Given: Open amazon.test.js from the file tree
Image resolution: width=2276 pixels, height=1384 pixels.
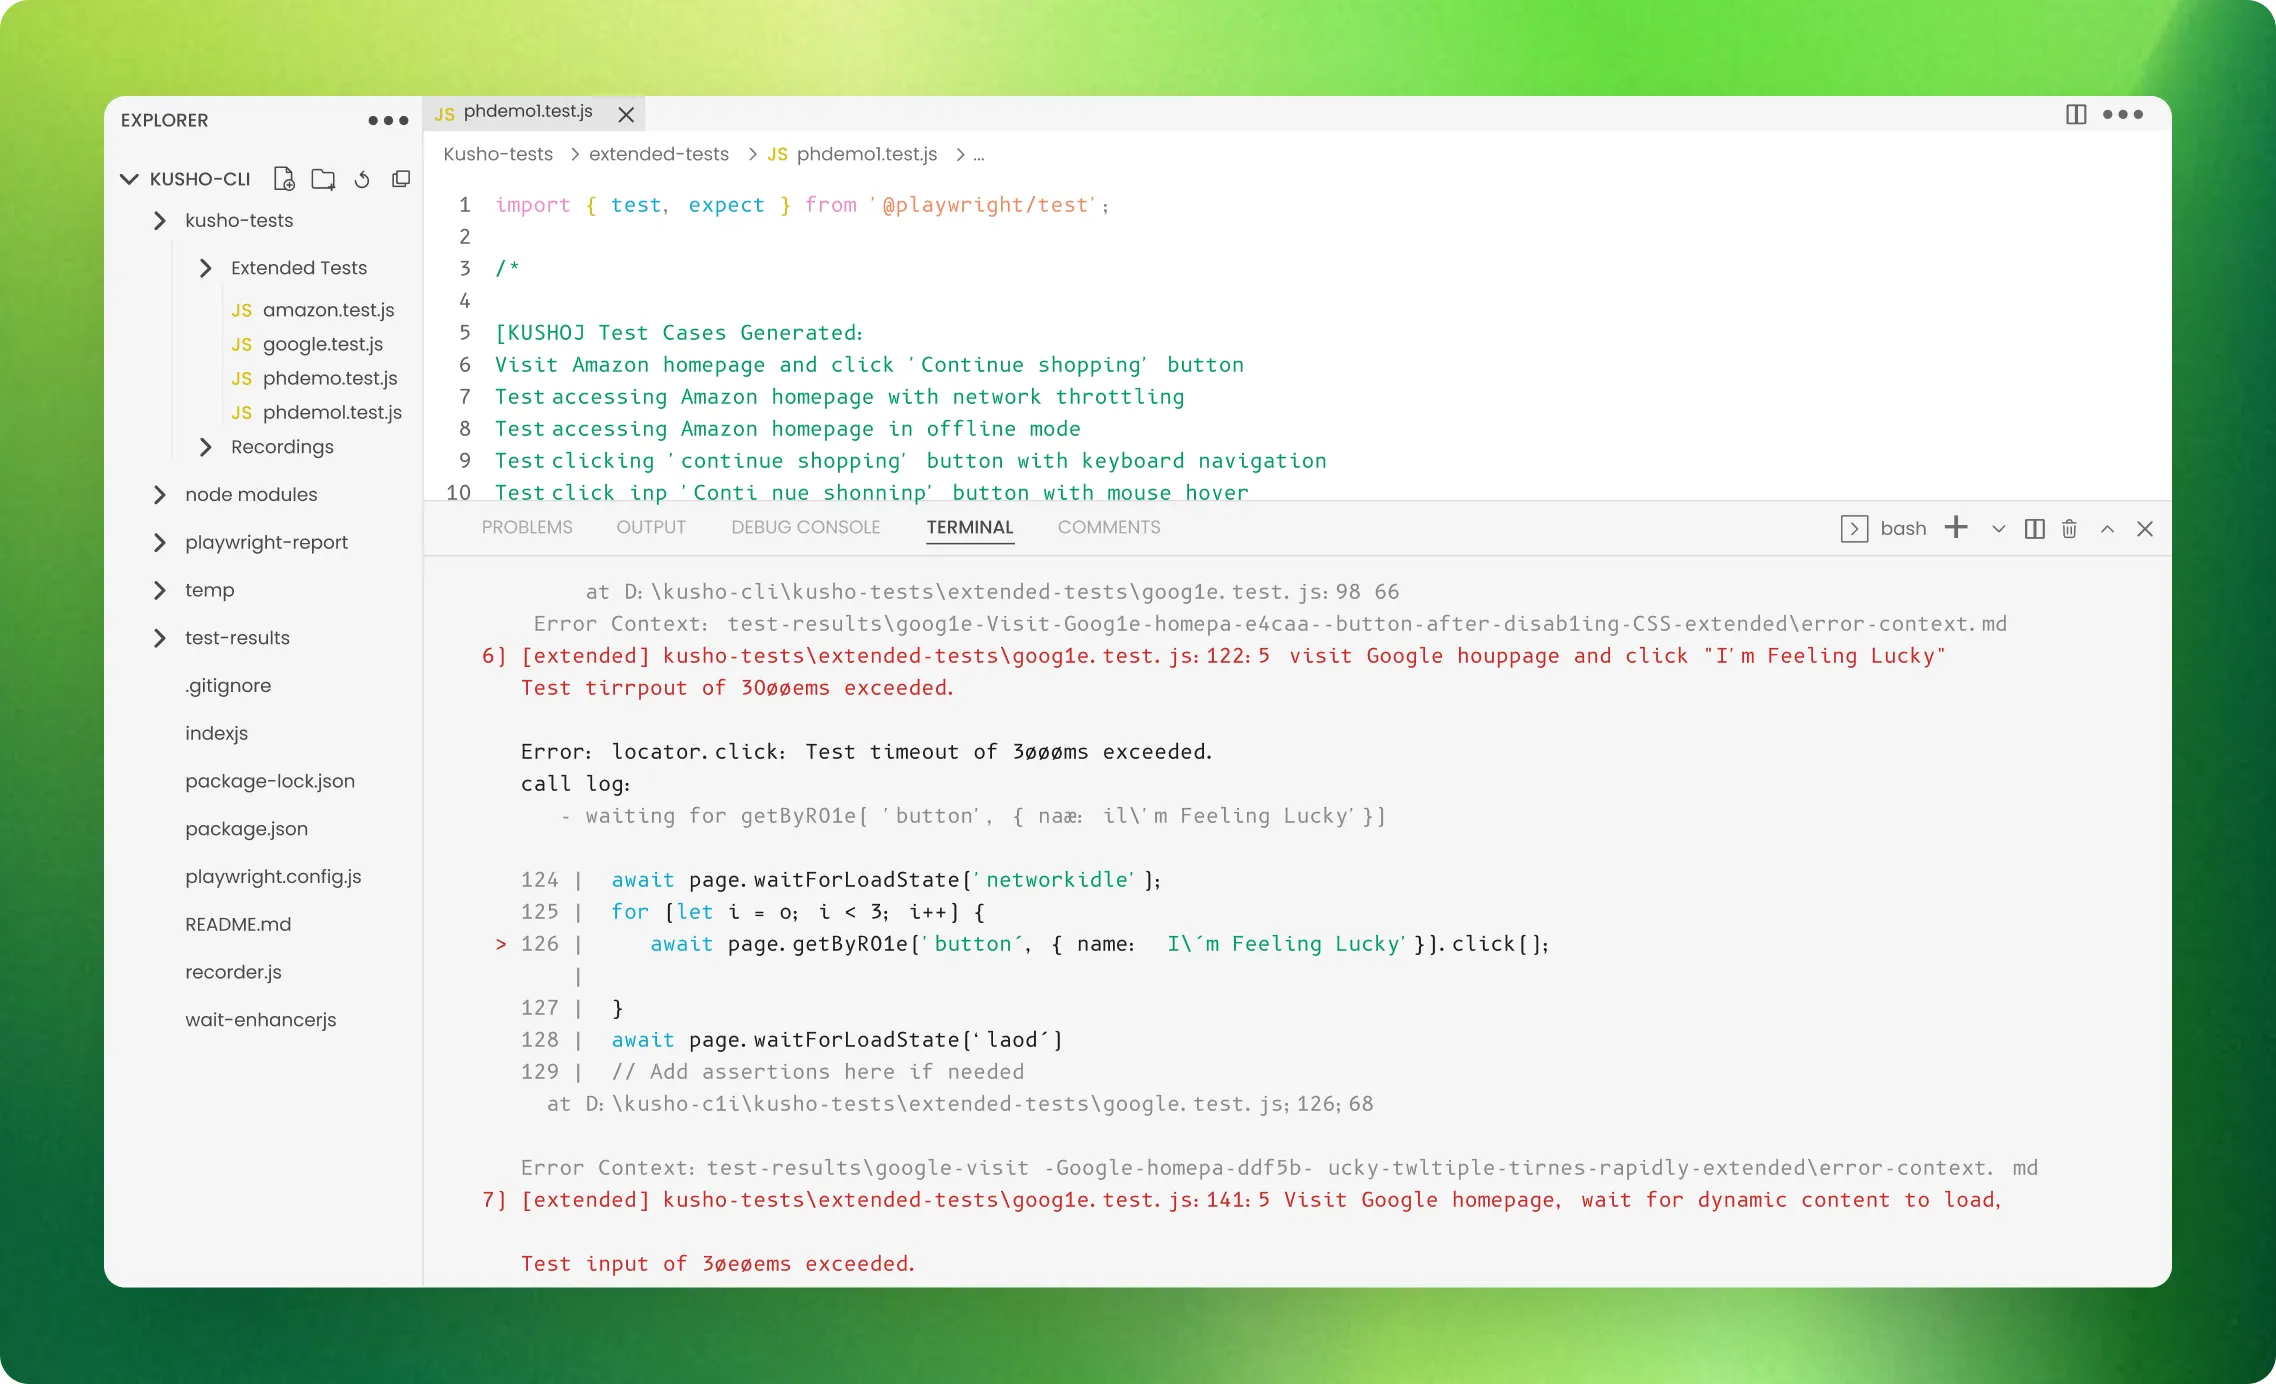Looking at the screenshot, I should [x=328, y=310].
